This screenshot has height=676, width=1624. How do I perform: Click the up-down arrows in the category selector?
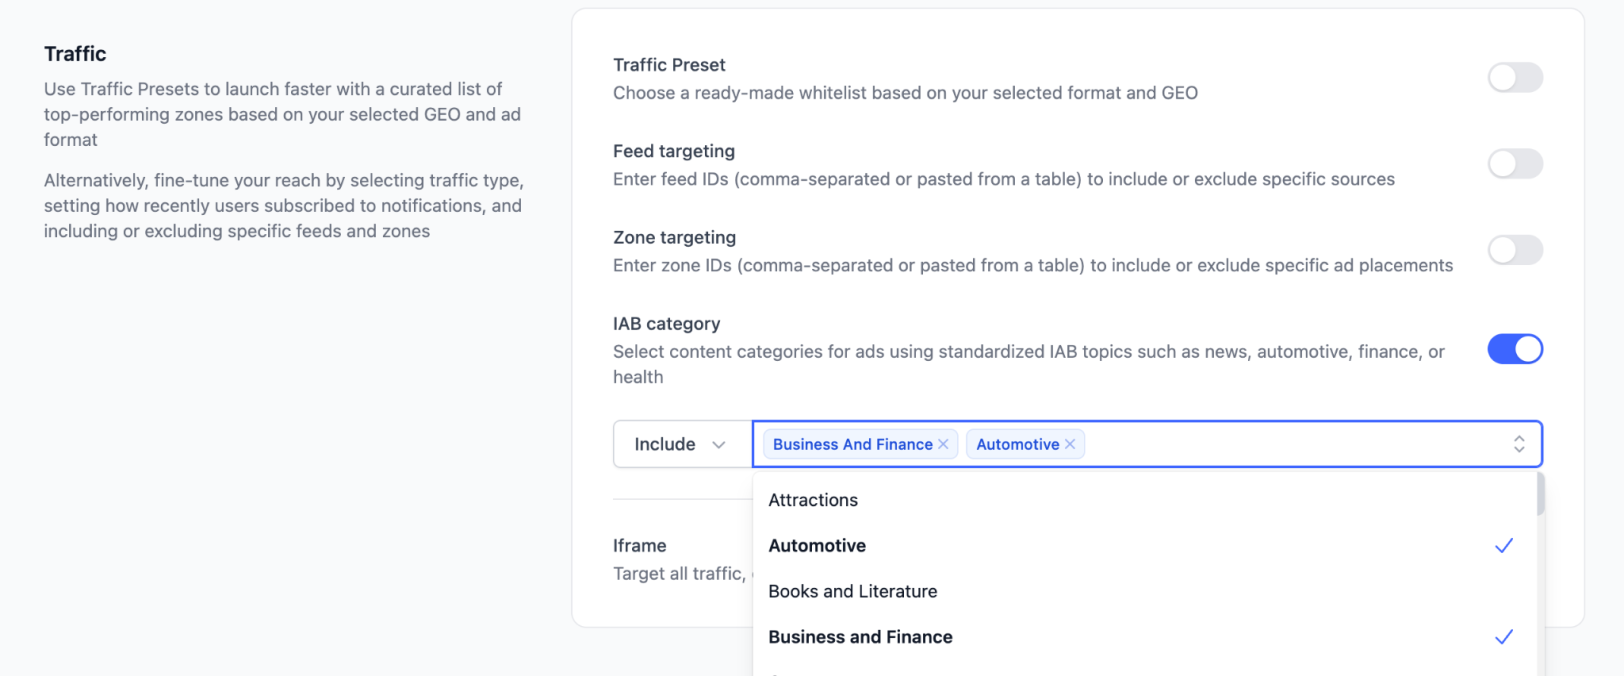pyautogui.click(x=1518, y=444)
